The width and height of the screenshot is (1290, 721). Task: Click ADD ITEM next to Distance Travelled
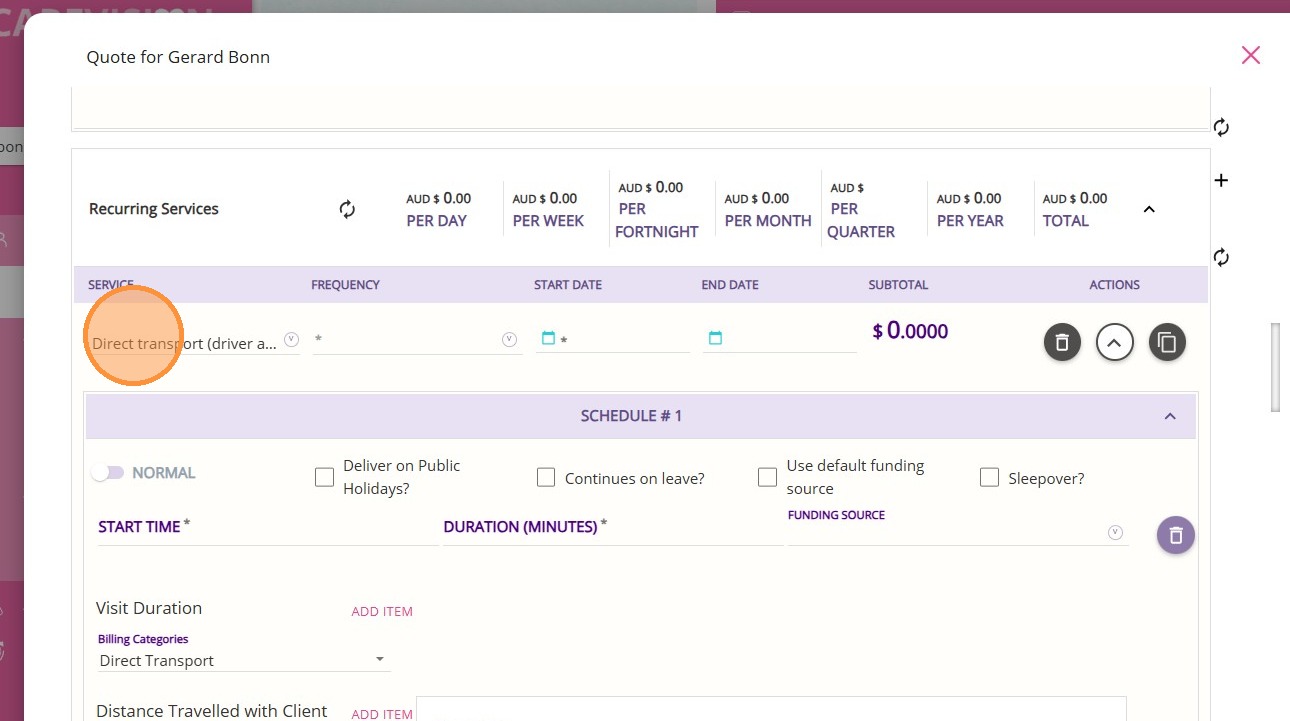(382, 714)
